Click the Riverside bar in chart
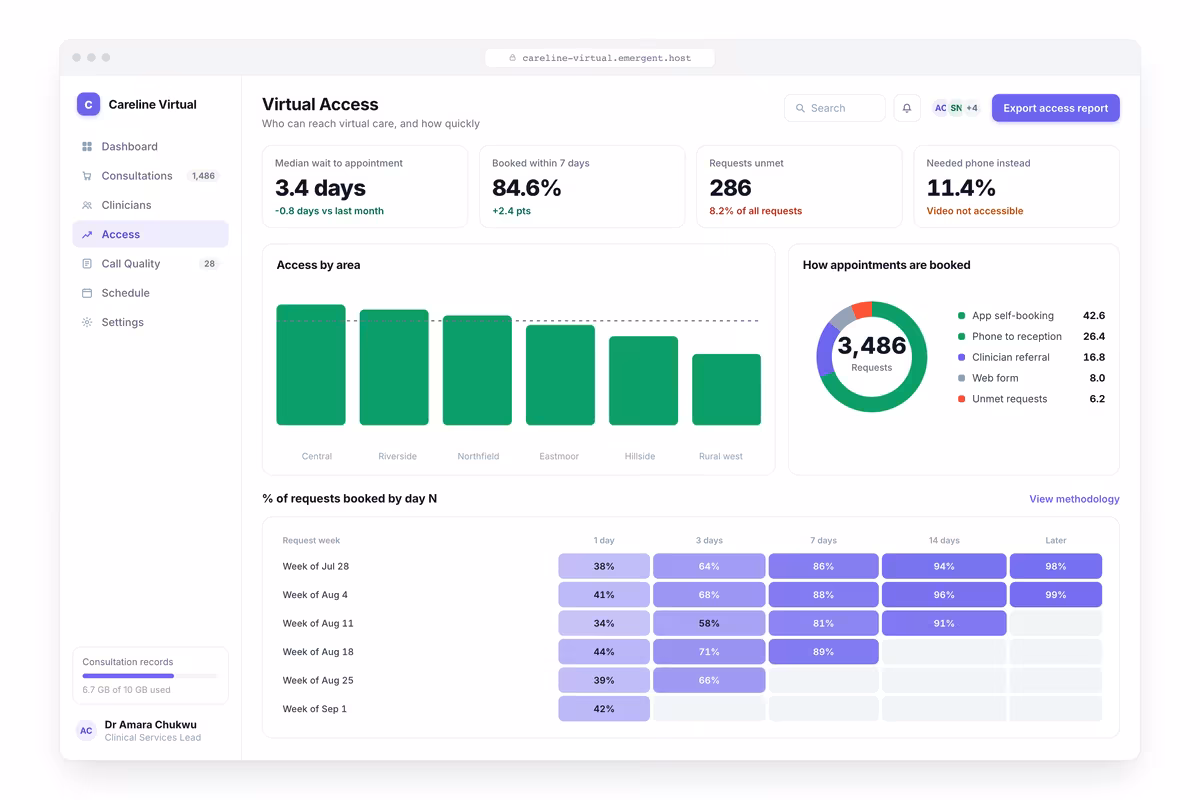Image resolution: width=1200 pixels, height=800 pixels. [394, 368]
